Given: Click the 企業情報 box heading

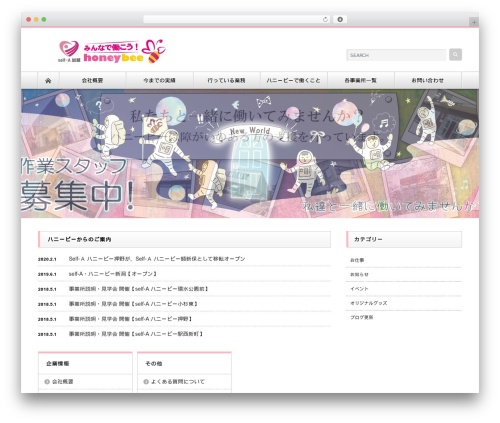Looking at the screenshot, I should point(58,363).
